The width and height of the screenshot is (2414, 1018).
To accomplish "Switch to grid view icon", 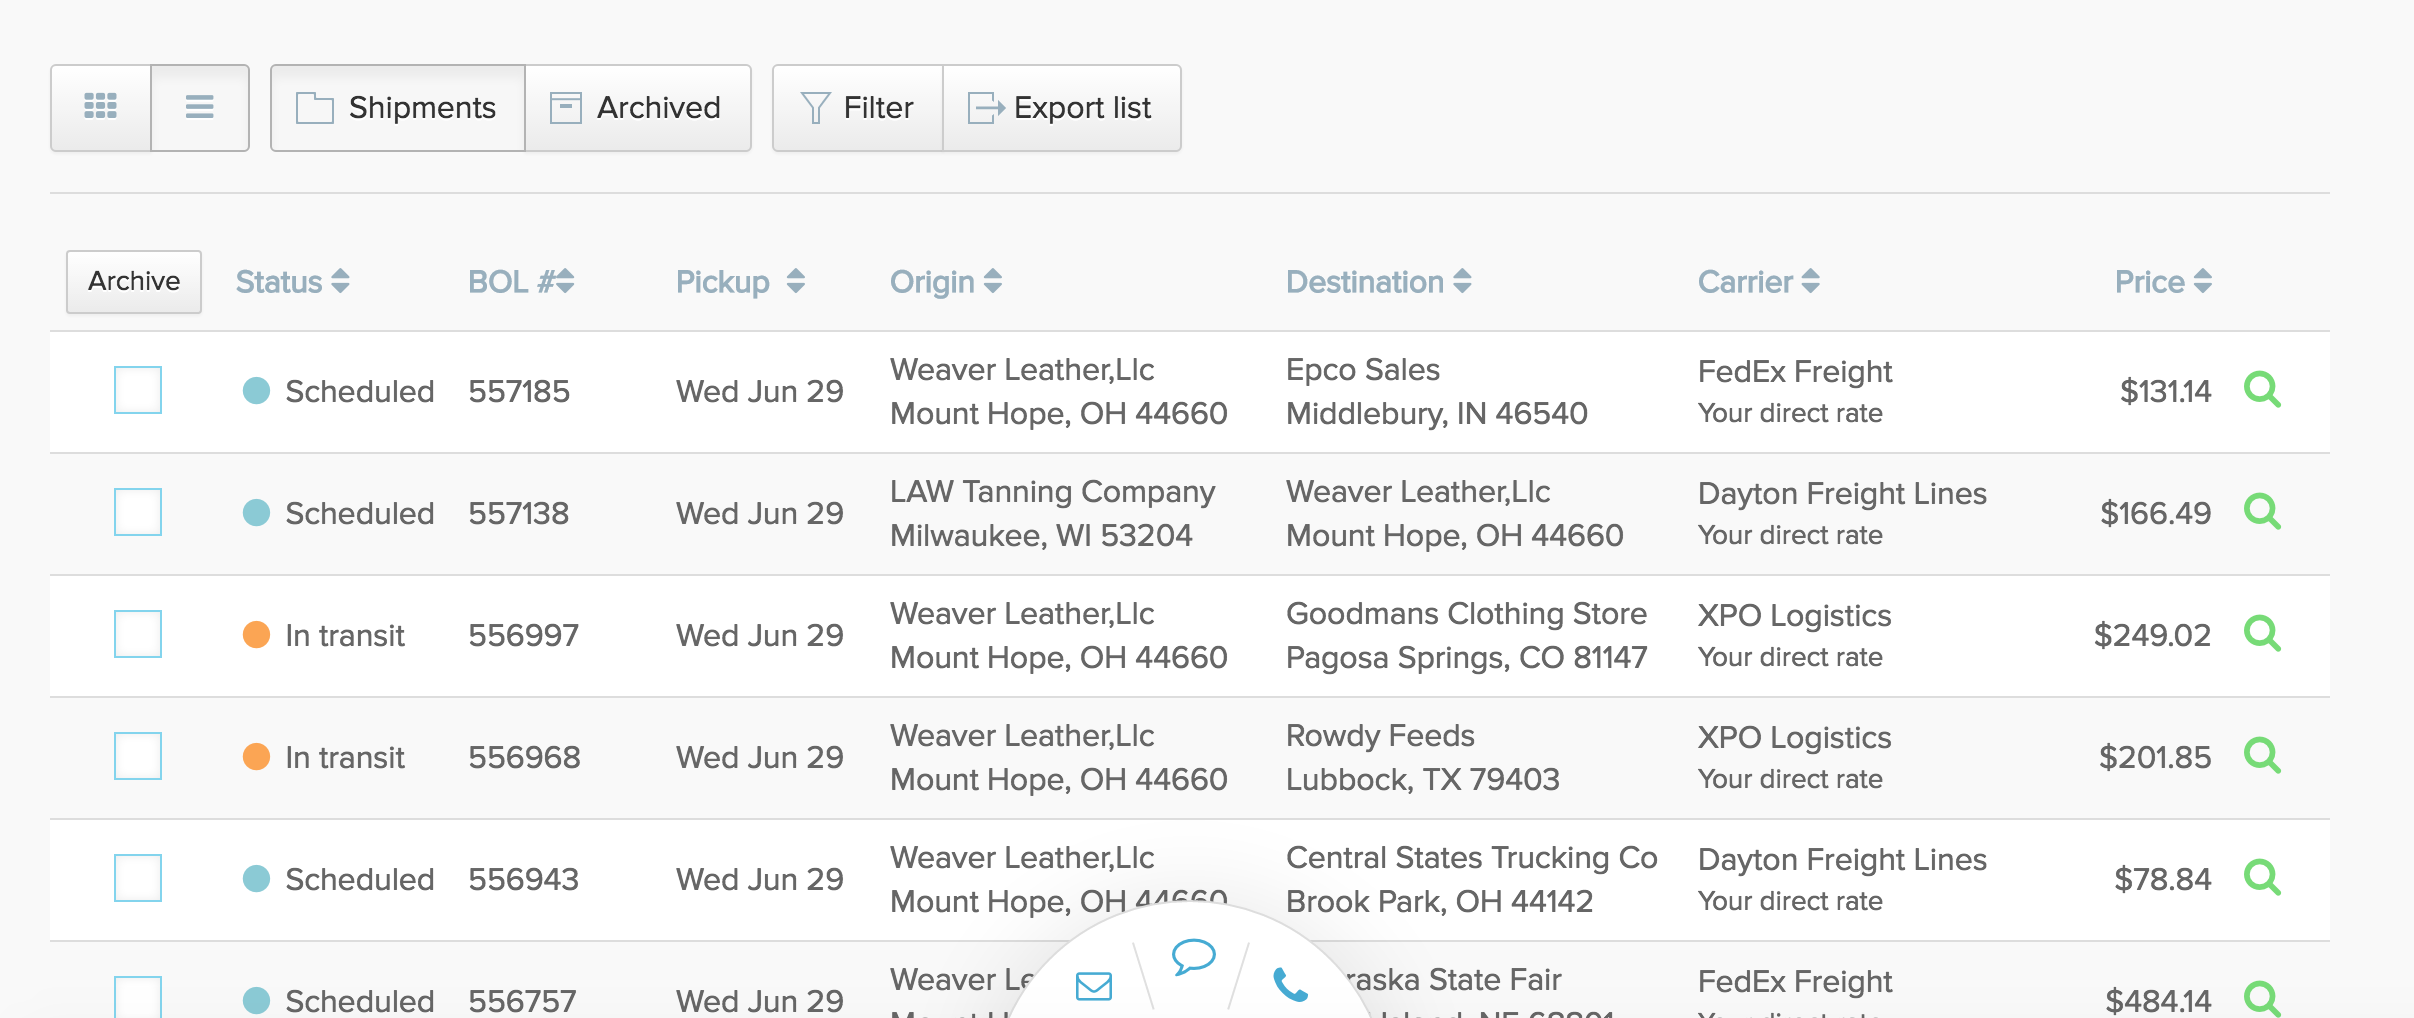I will (101, 107).
